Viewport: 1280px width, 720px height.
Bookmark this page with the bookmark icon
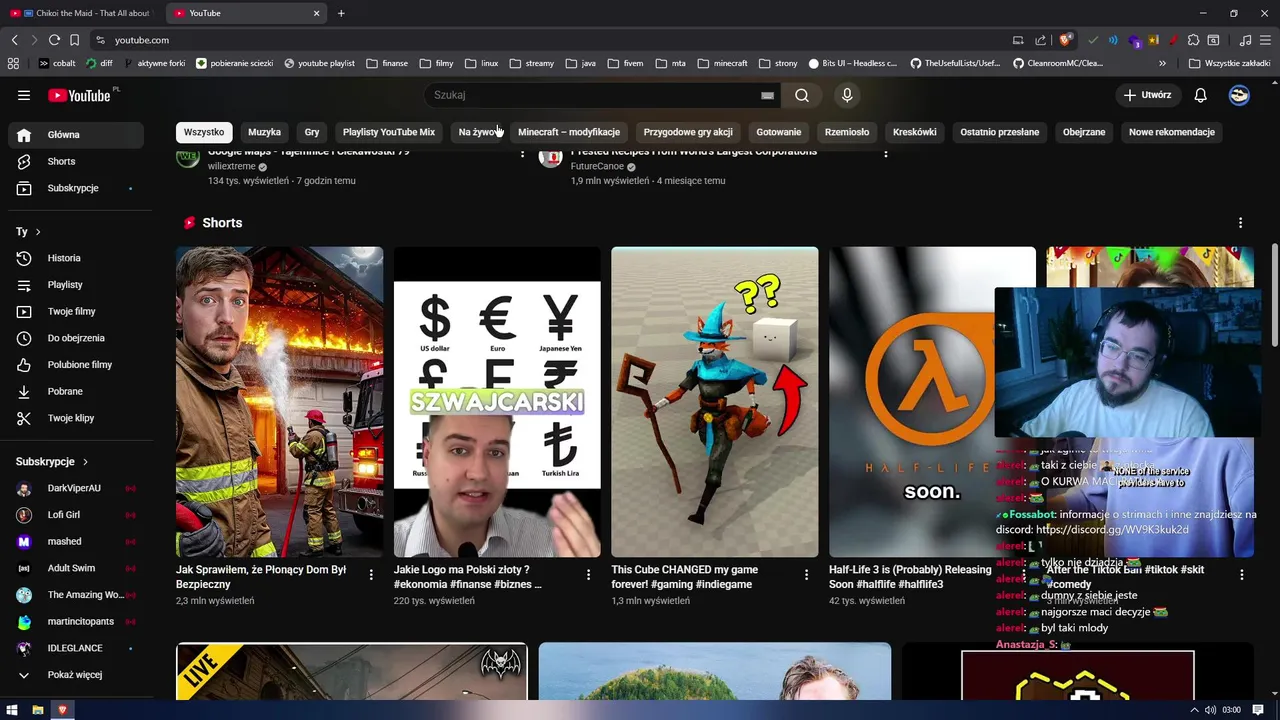tap(74, 40)
